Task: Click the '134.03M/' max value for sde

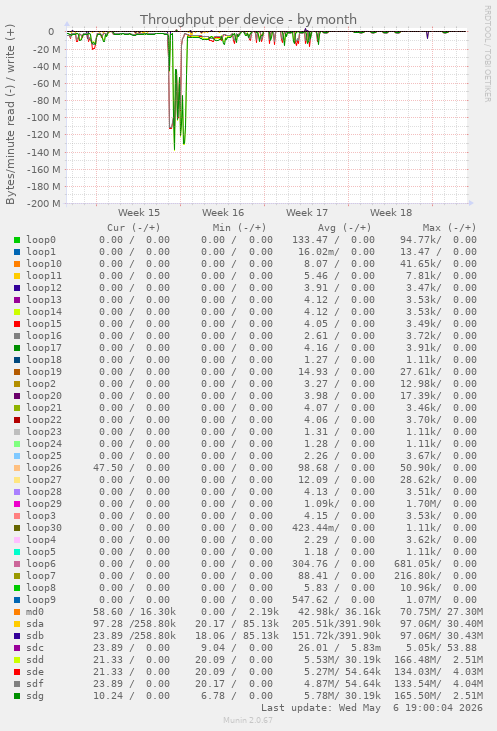Action: (418, 672)
